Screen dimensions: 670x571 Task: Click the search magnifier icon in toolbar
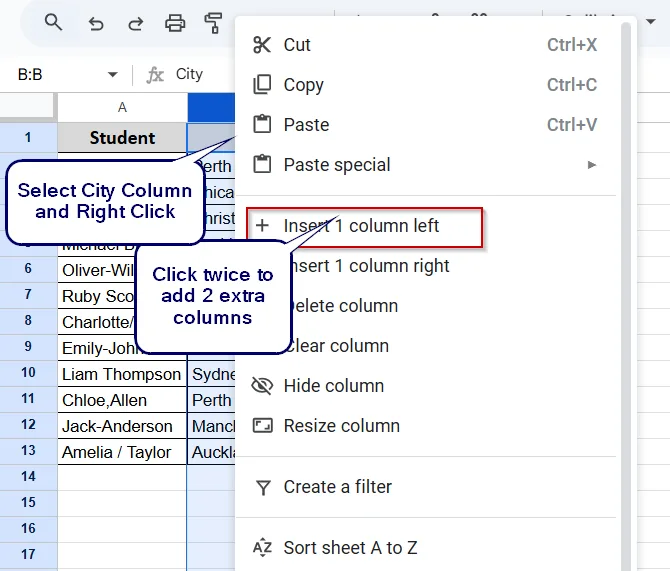pyautogui.click(x=53, y=22)
